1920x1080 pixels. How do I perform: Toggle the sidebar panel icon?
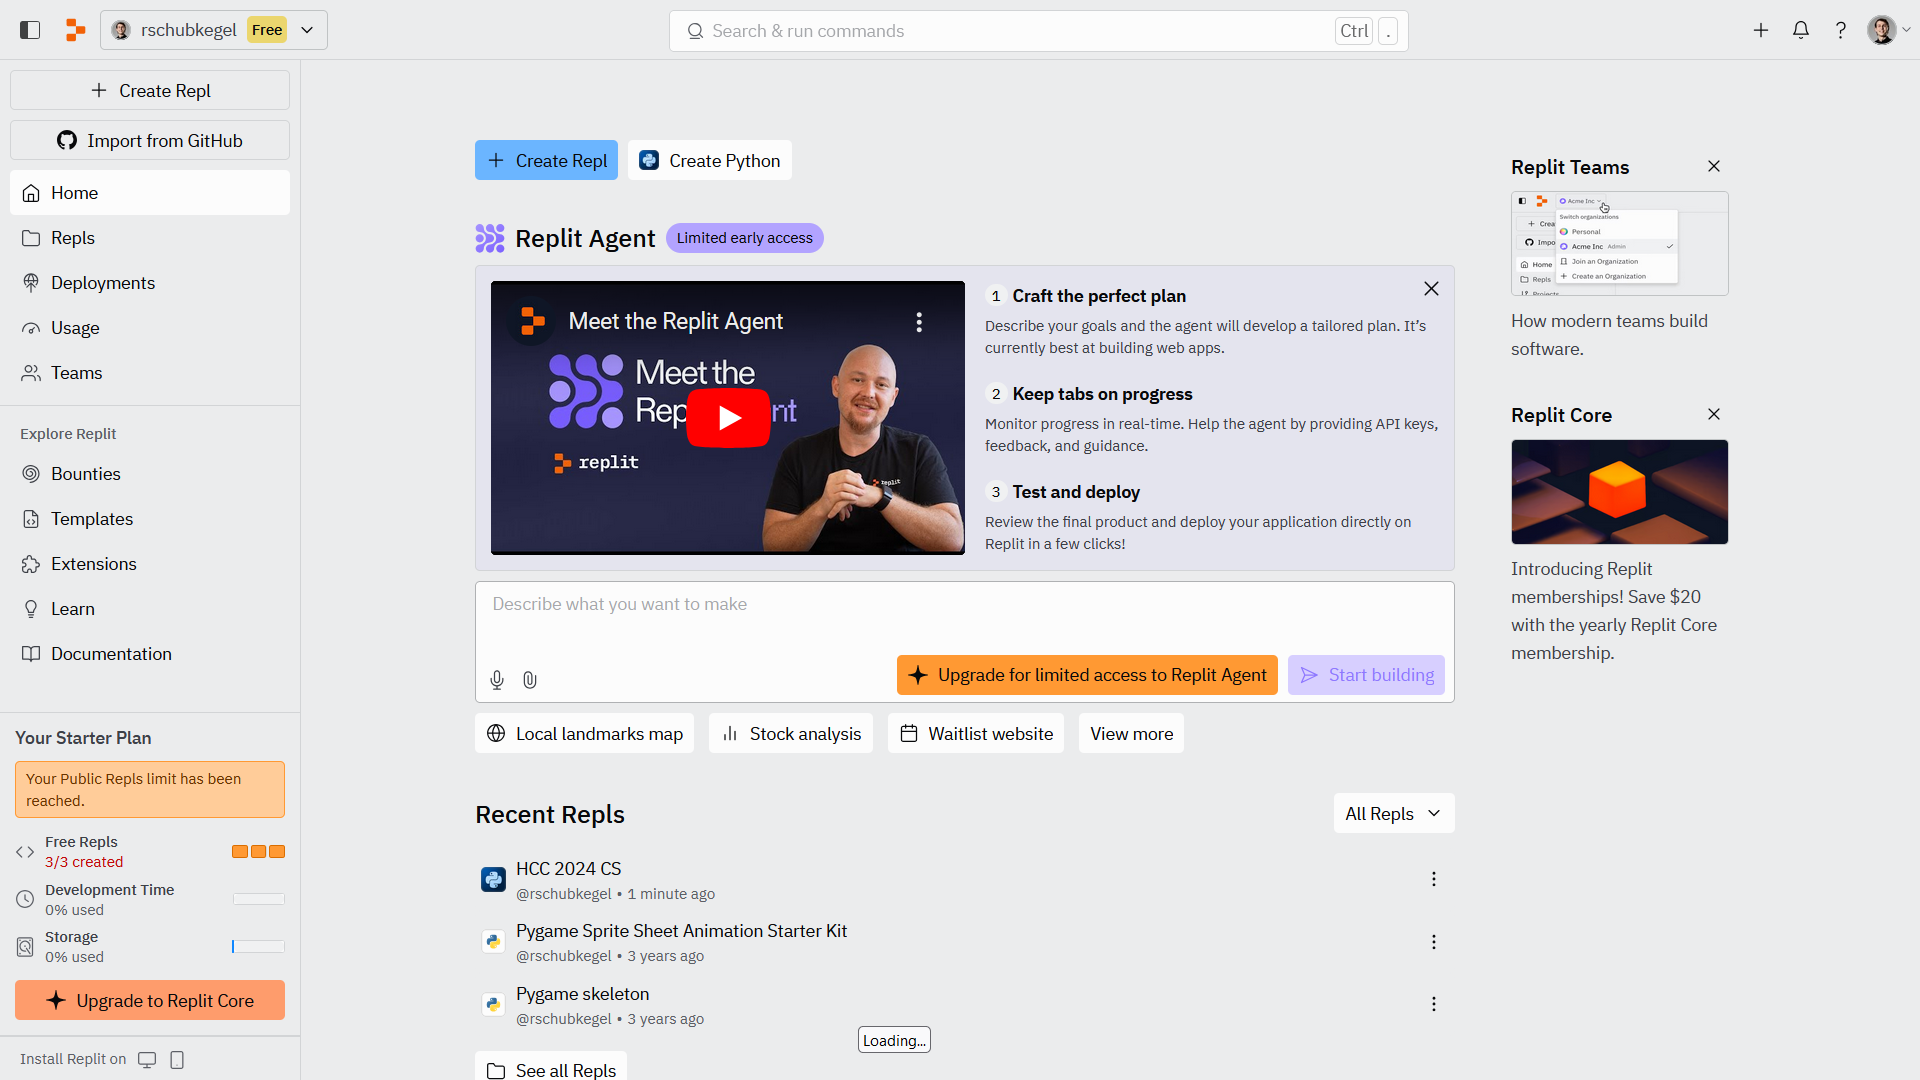pos(30,30)
